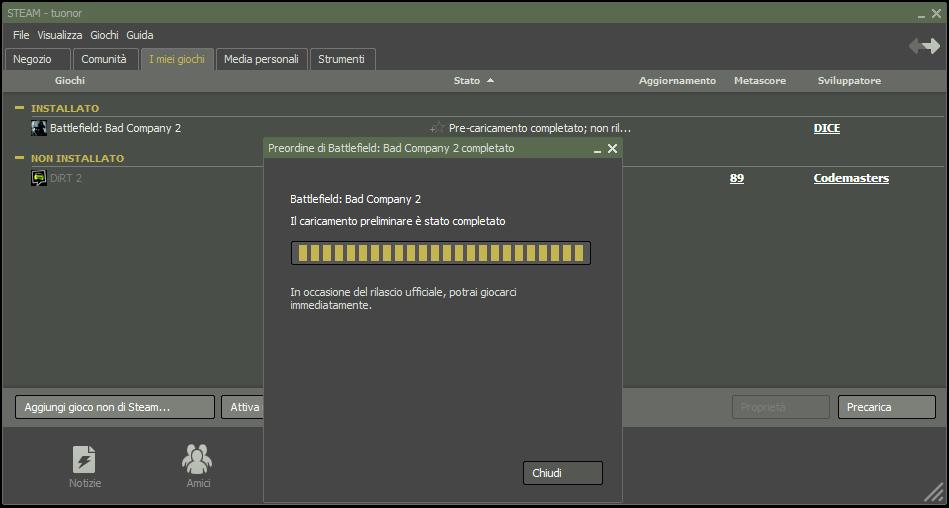Screen dimensions: 949x508
Task: Click the Preordine dialog title bar
Action: click(442, 148)
